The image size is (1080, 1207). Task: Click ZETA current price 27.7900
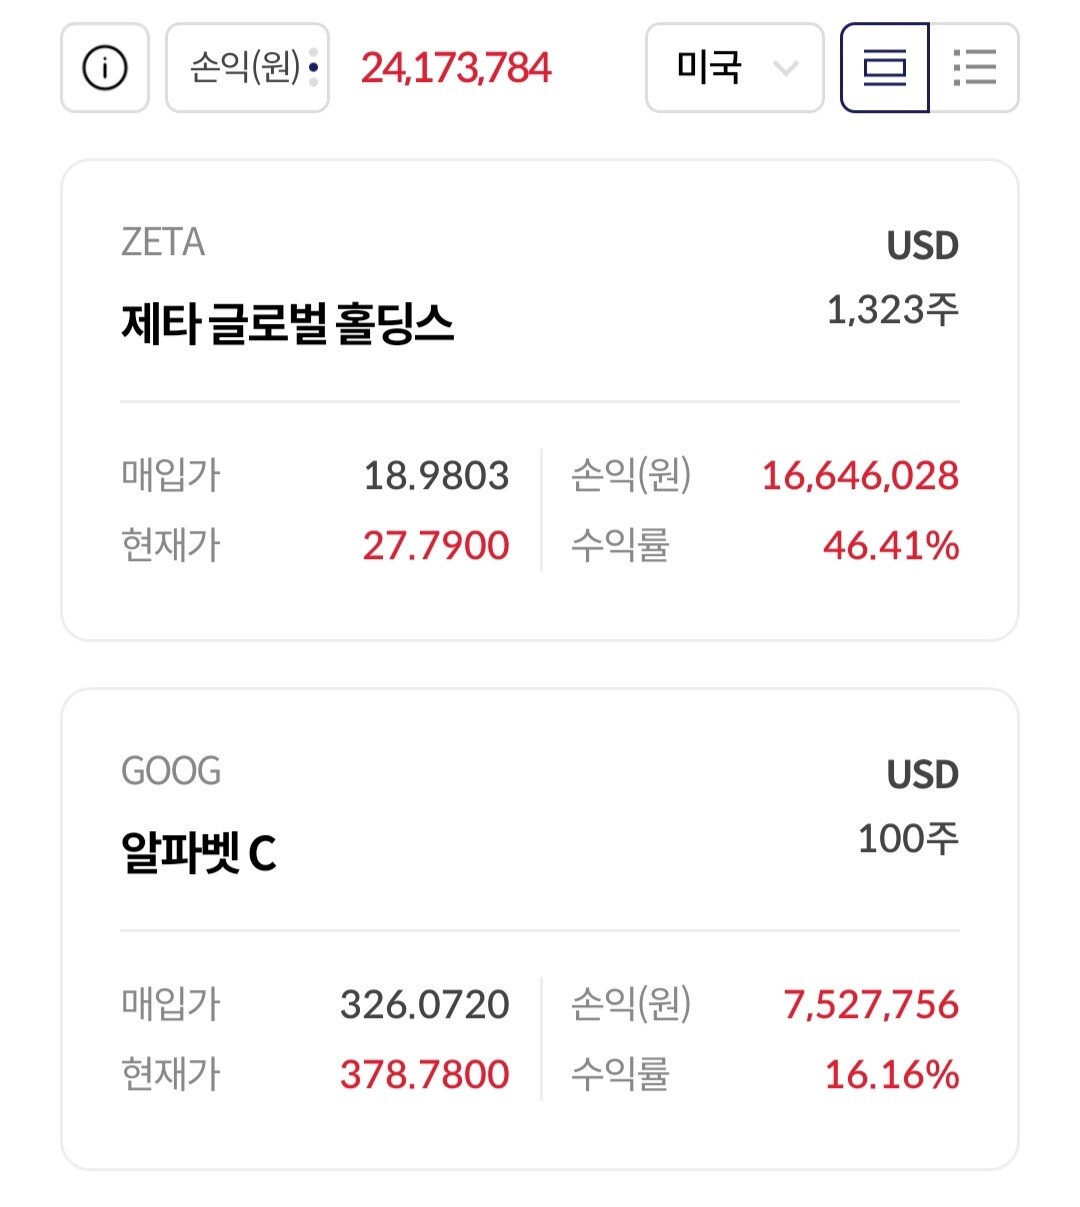(436, 546)
